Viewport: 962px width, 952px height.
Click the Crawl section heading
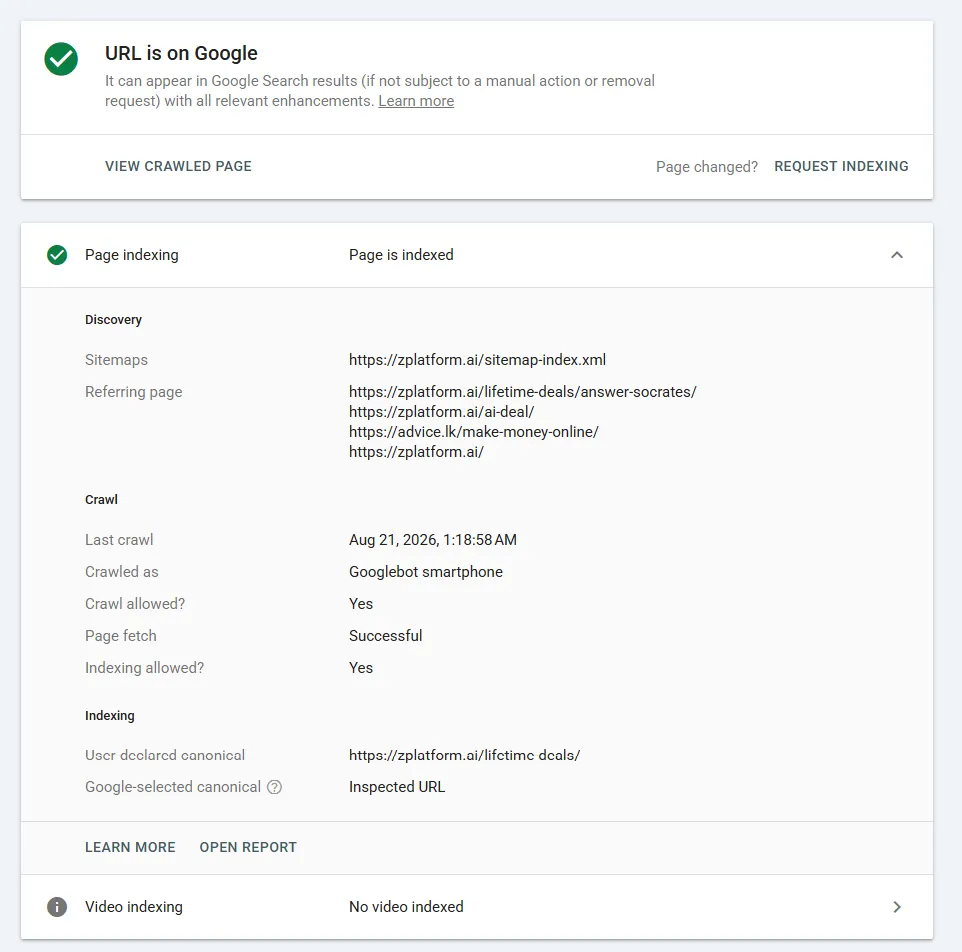[101, 499]
